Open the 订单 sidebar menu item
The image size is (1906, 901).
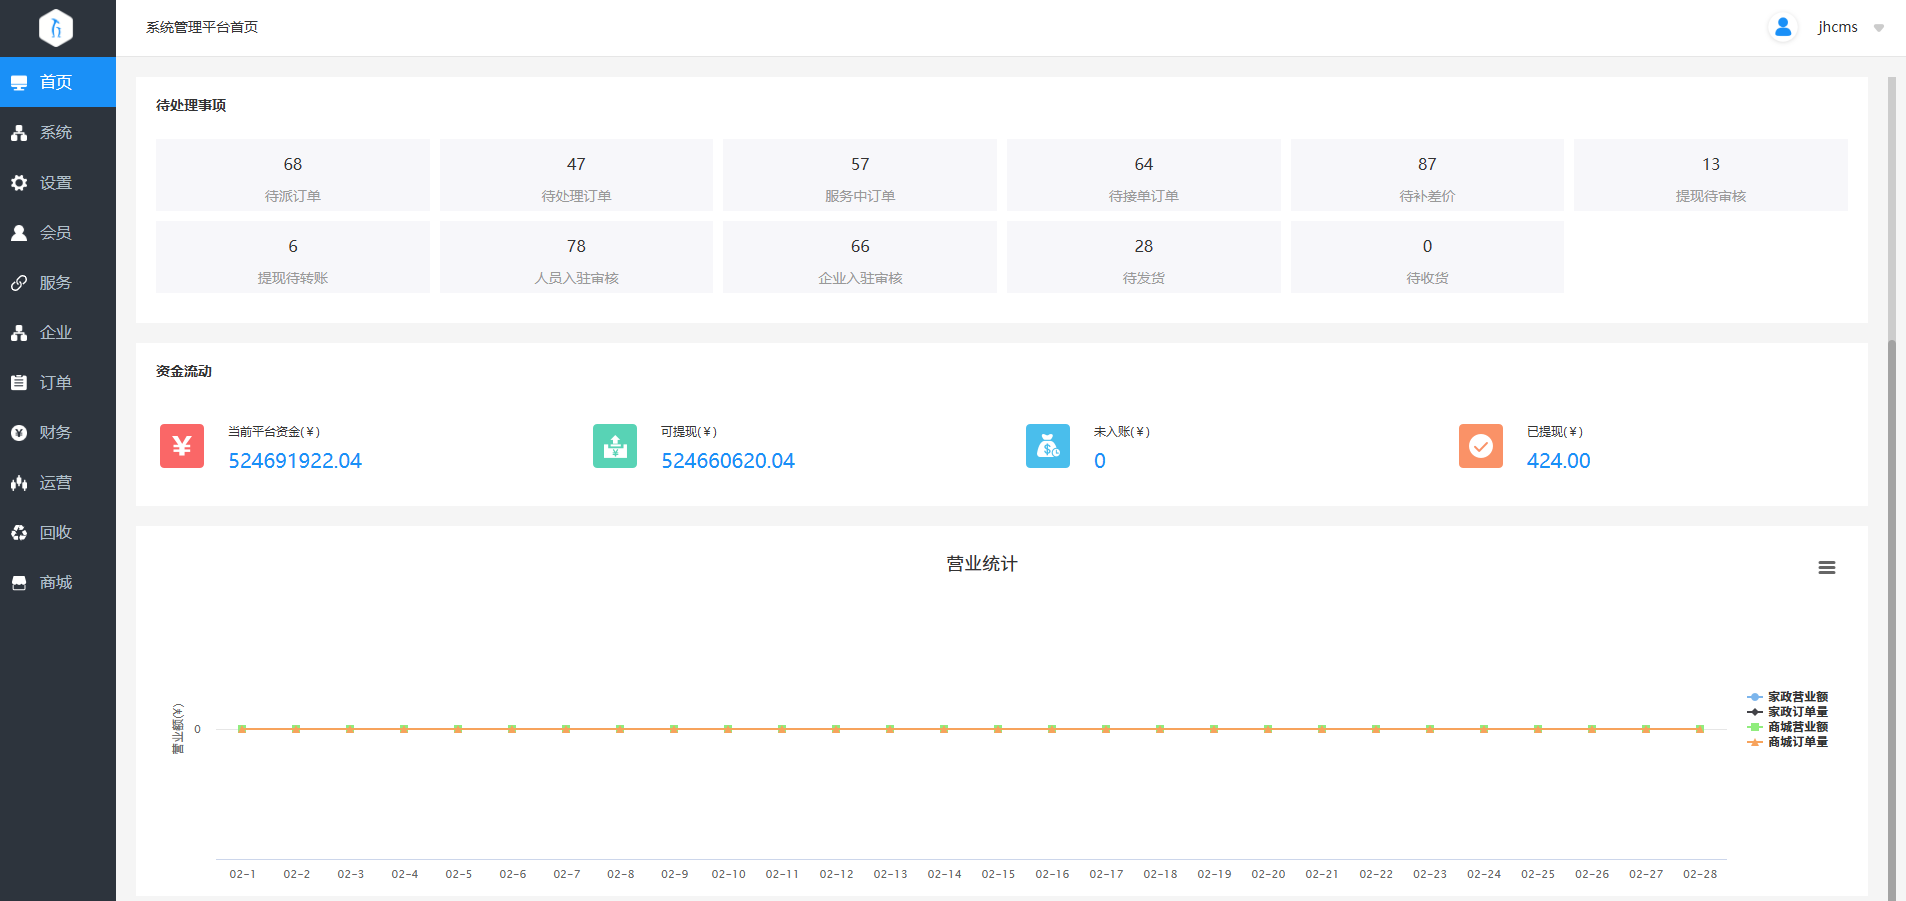pos(56,383)
